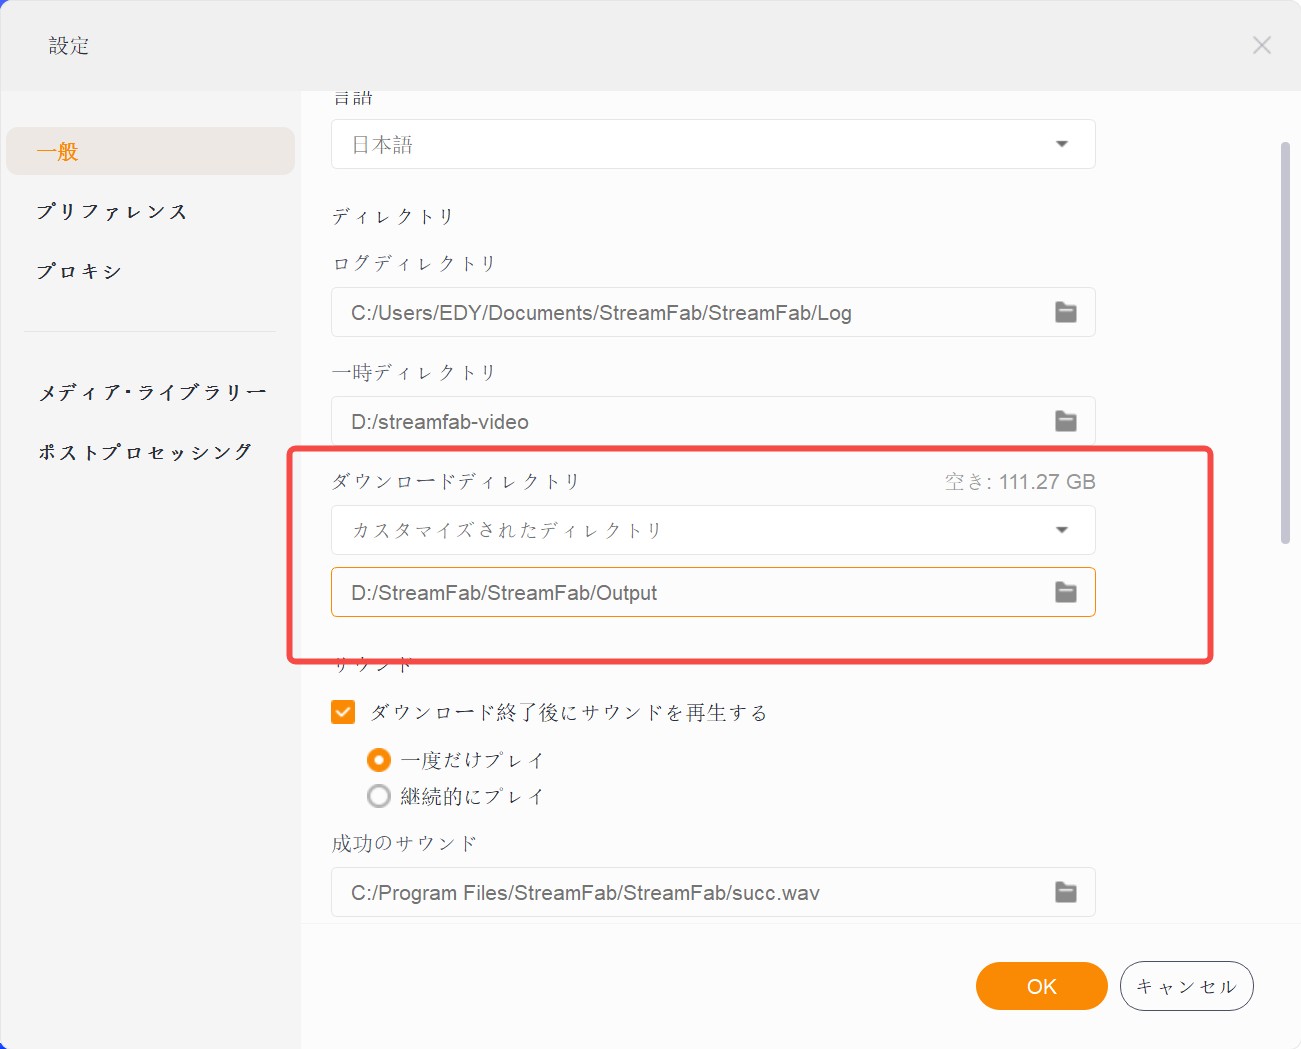The height and width of the screenshot is (1049, 1301).
Task: Click the ディレクトリ section heading
Action: tap(393, 216)
